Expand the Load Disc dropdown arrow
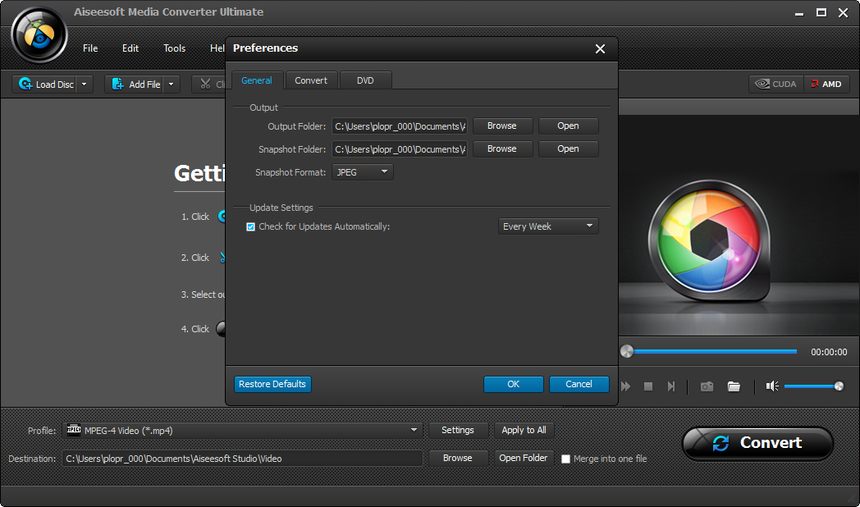Viewport: 860px width, 507px height. click(x=84, y=84)
